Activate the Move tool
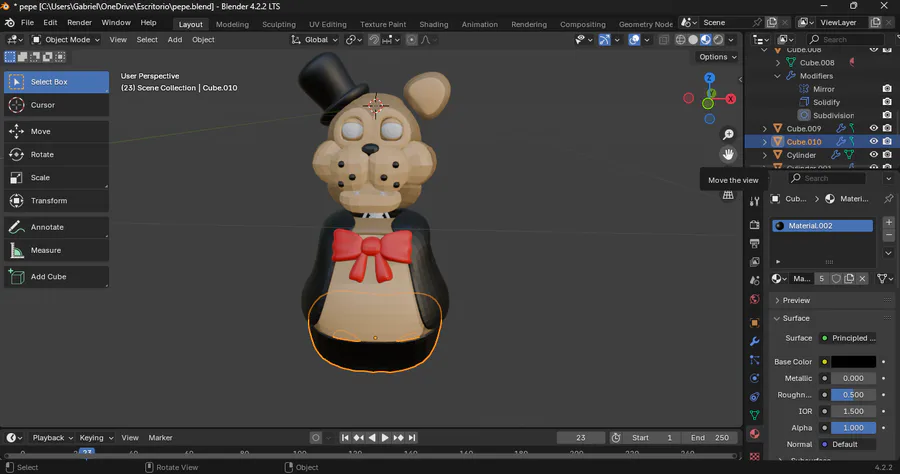The width and height of the screenshot is (900, 474). [x=56, y=131]
